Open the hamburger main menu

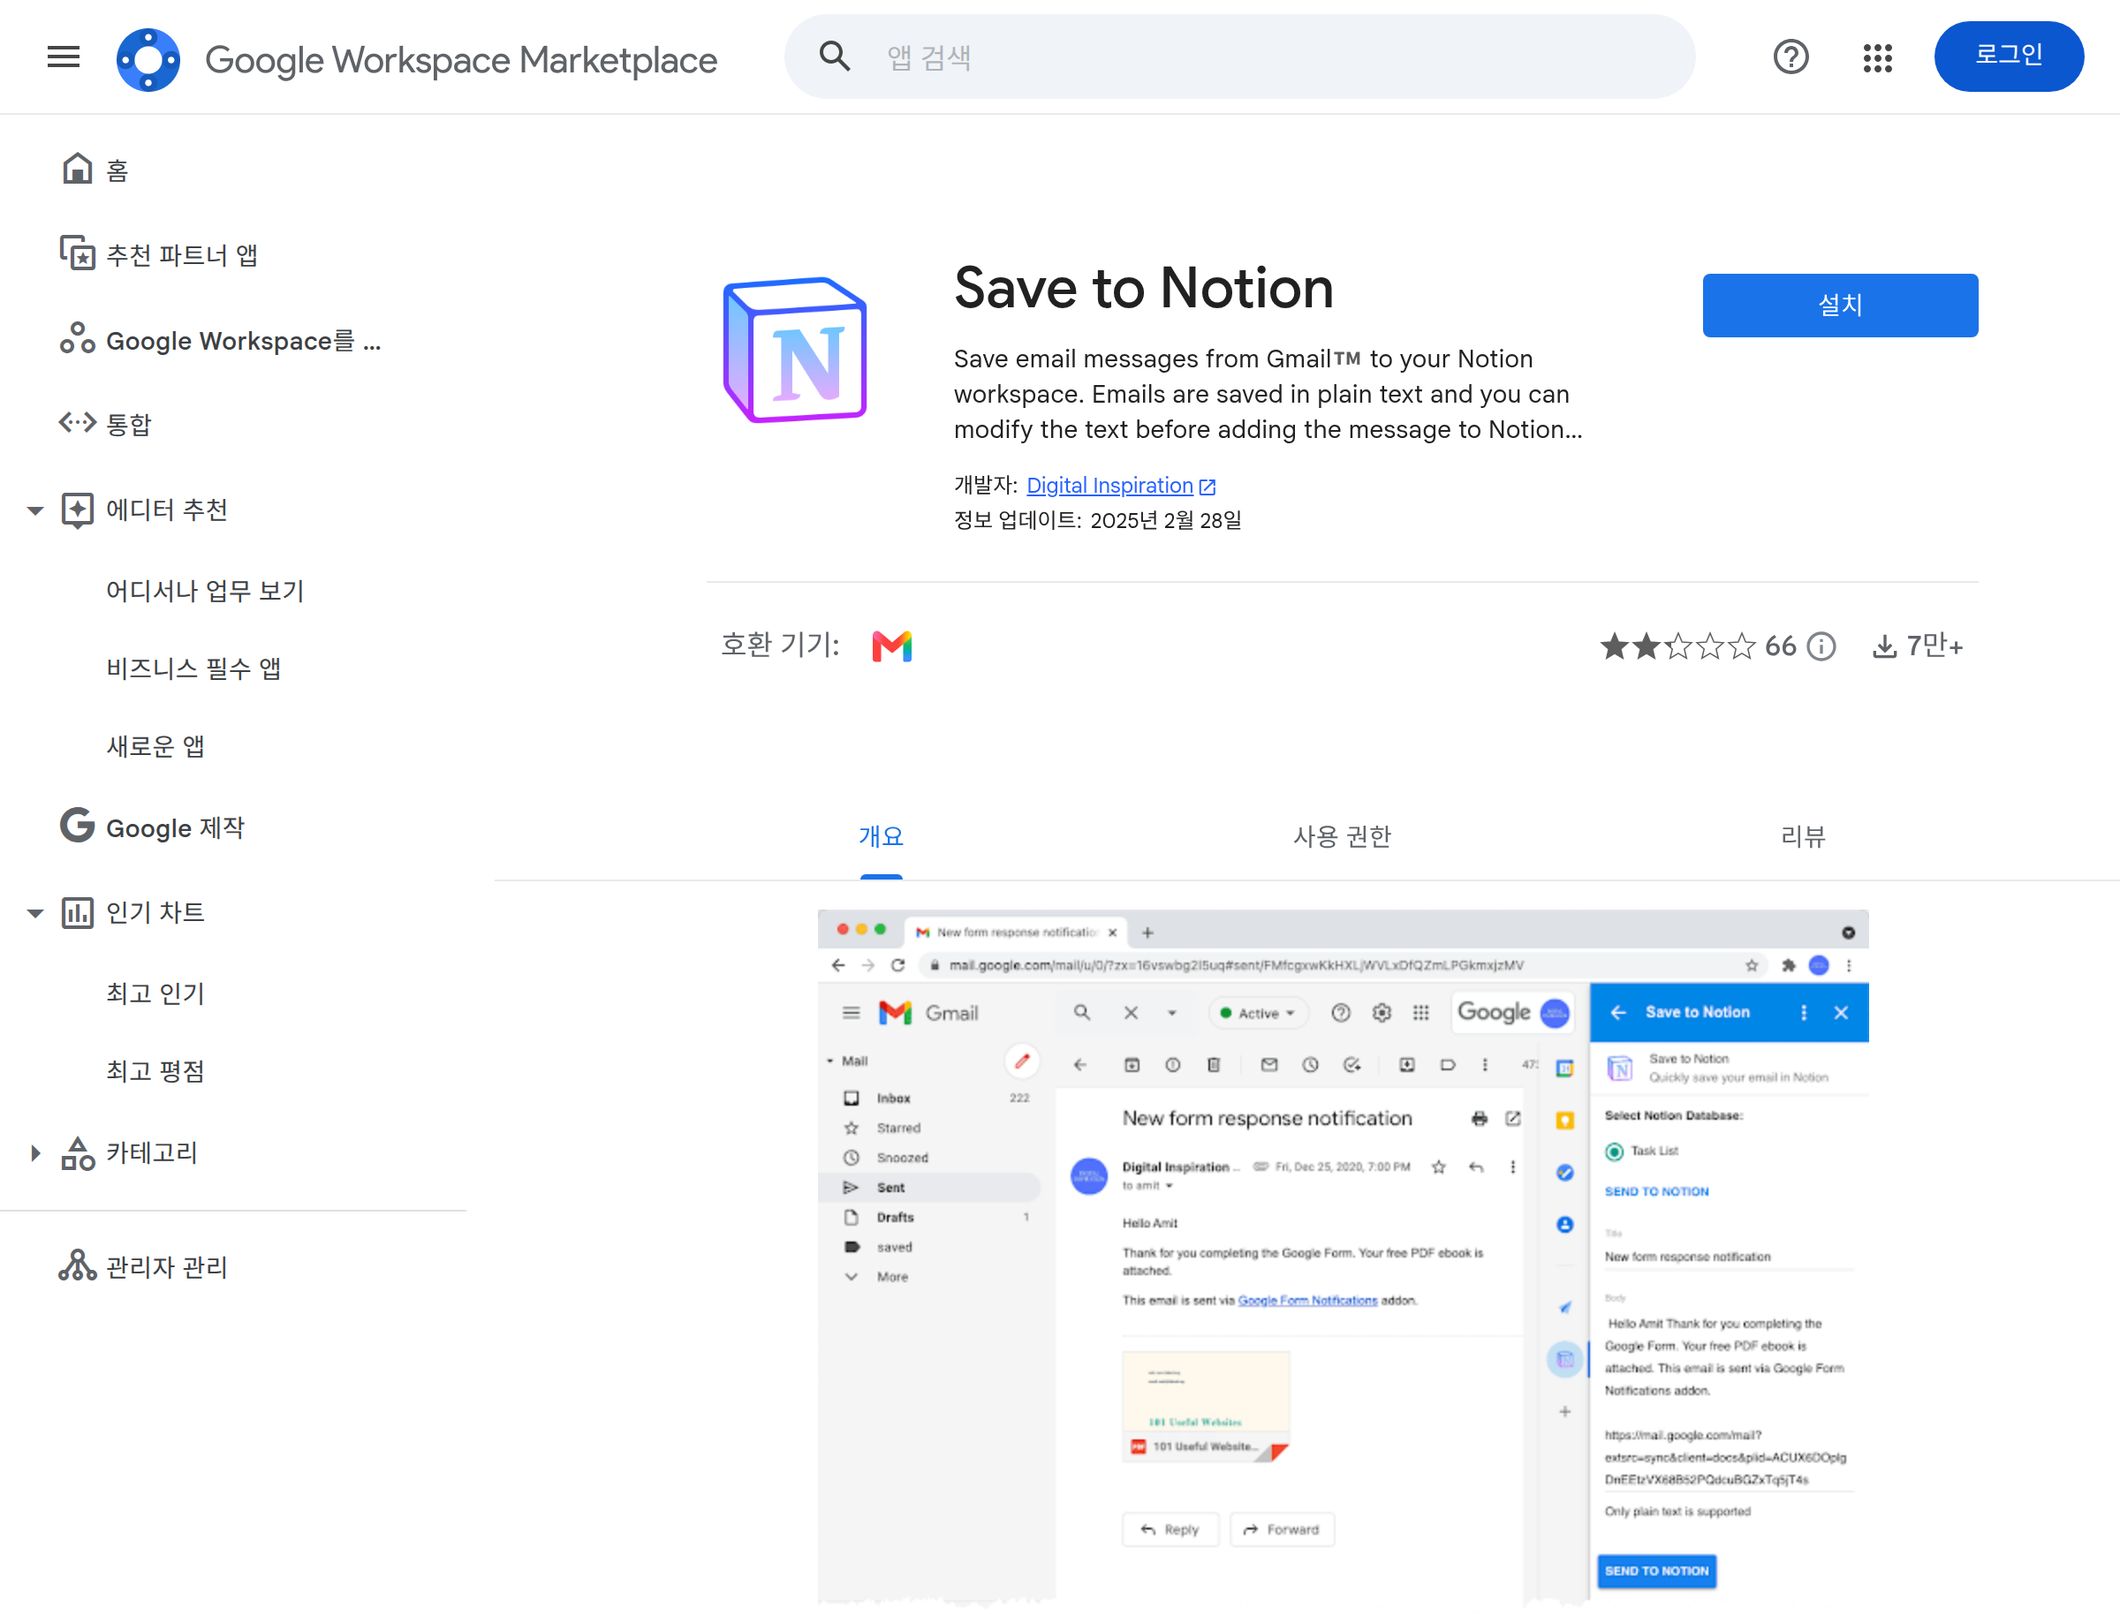tap(63, 57)
